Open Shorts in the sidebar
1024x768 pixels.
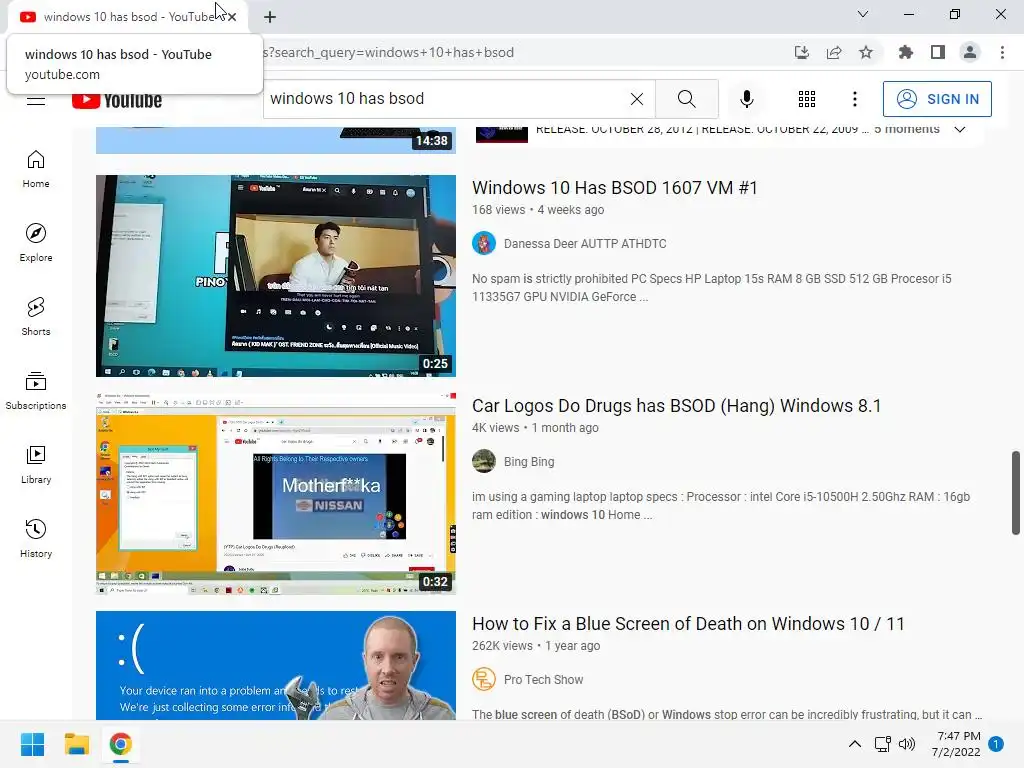point(36,317)
